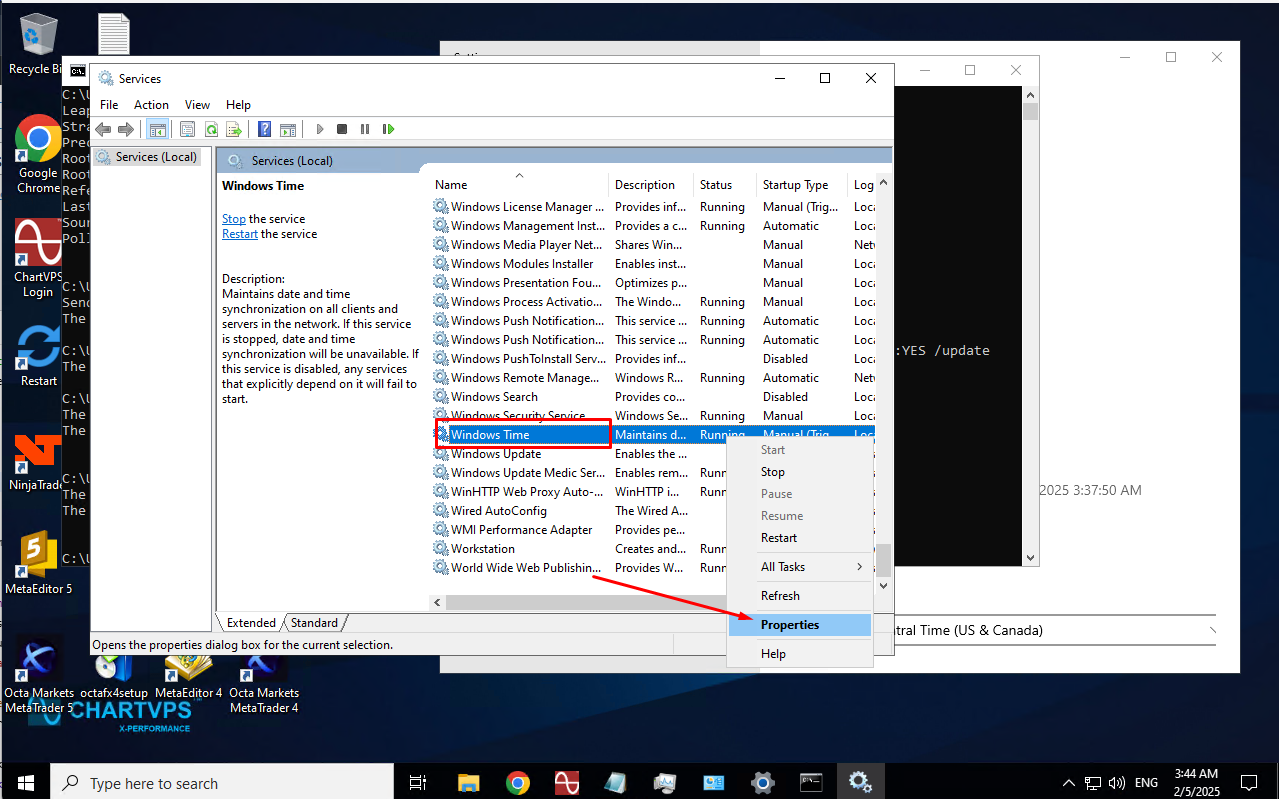Image resolution: width=1279 pixels, height=799 pixels.
Task: Open the blue question-mark Help toolbar icon
Action: pos(265,129)
